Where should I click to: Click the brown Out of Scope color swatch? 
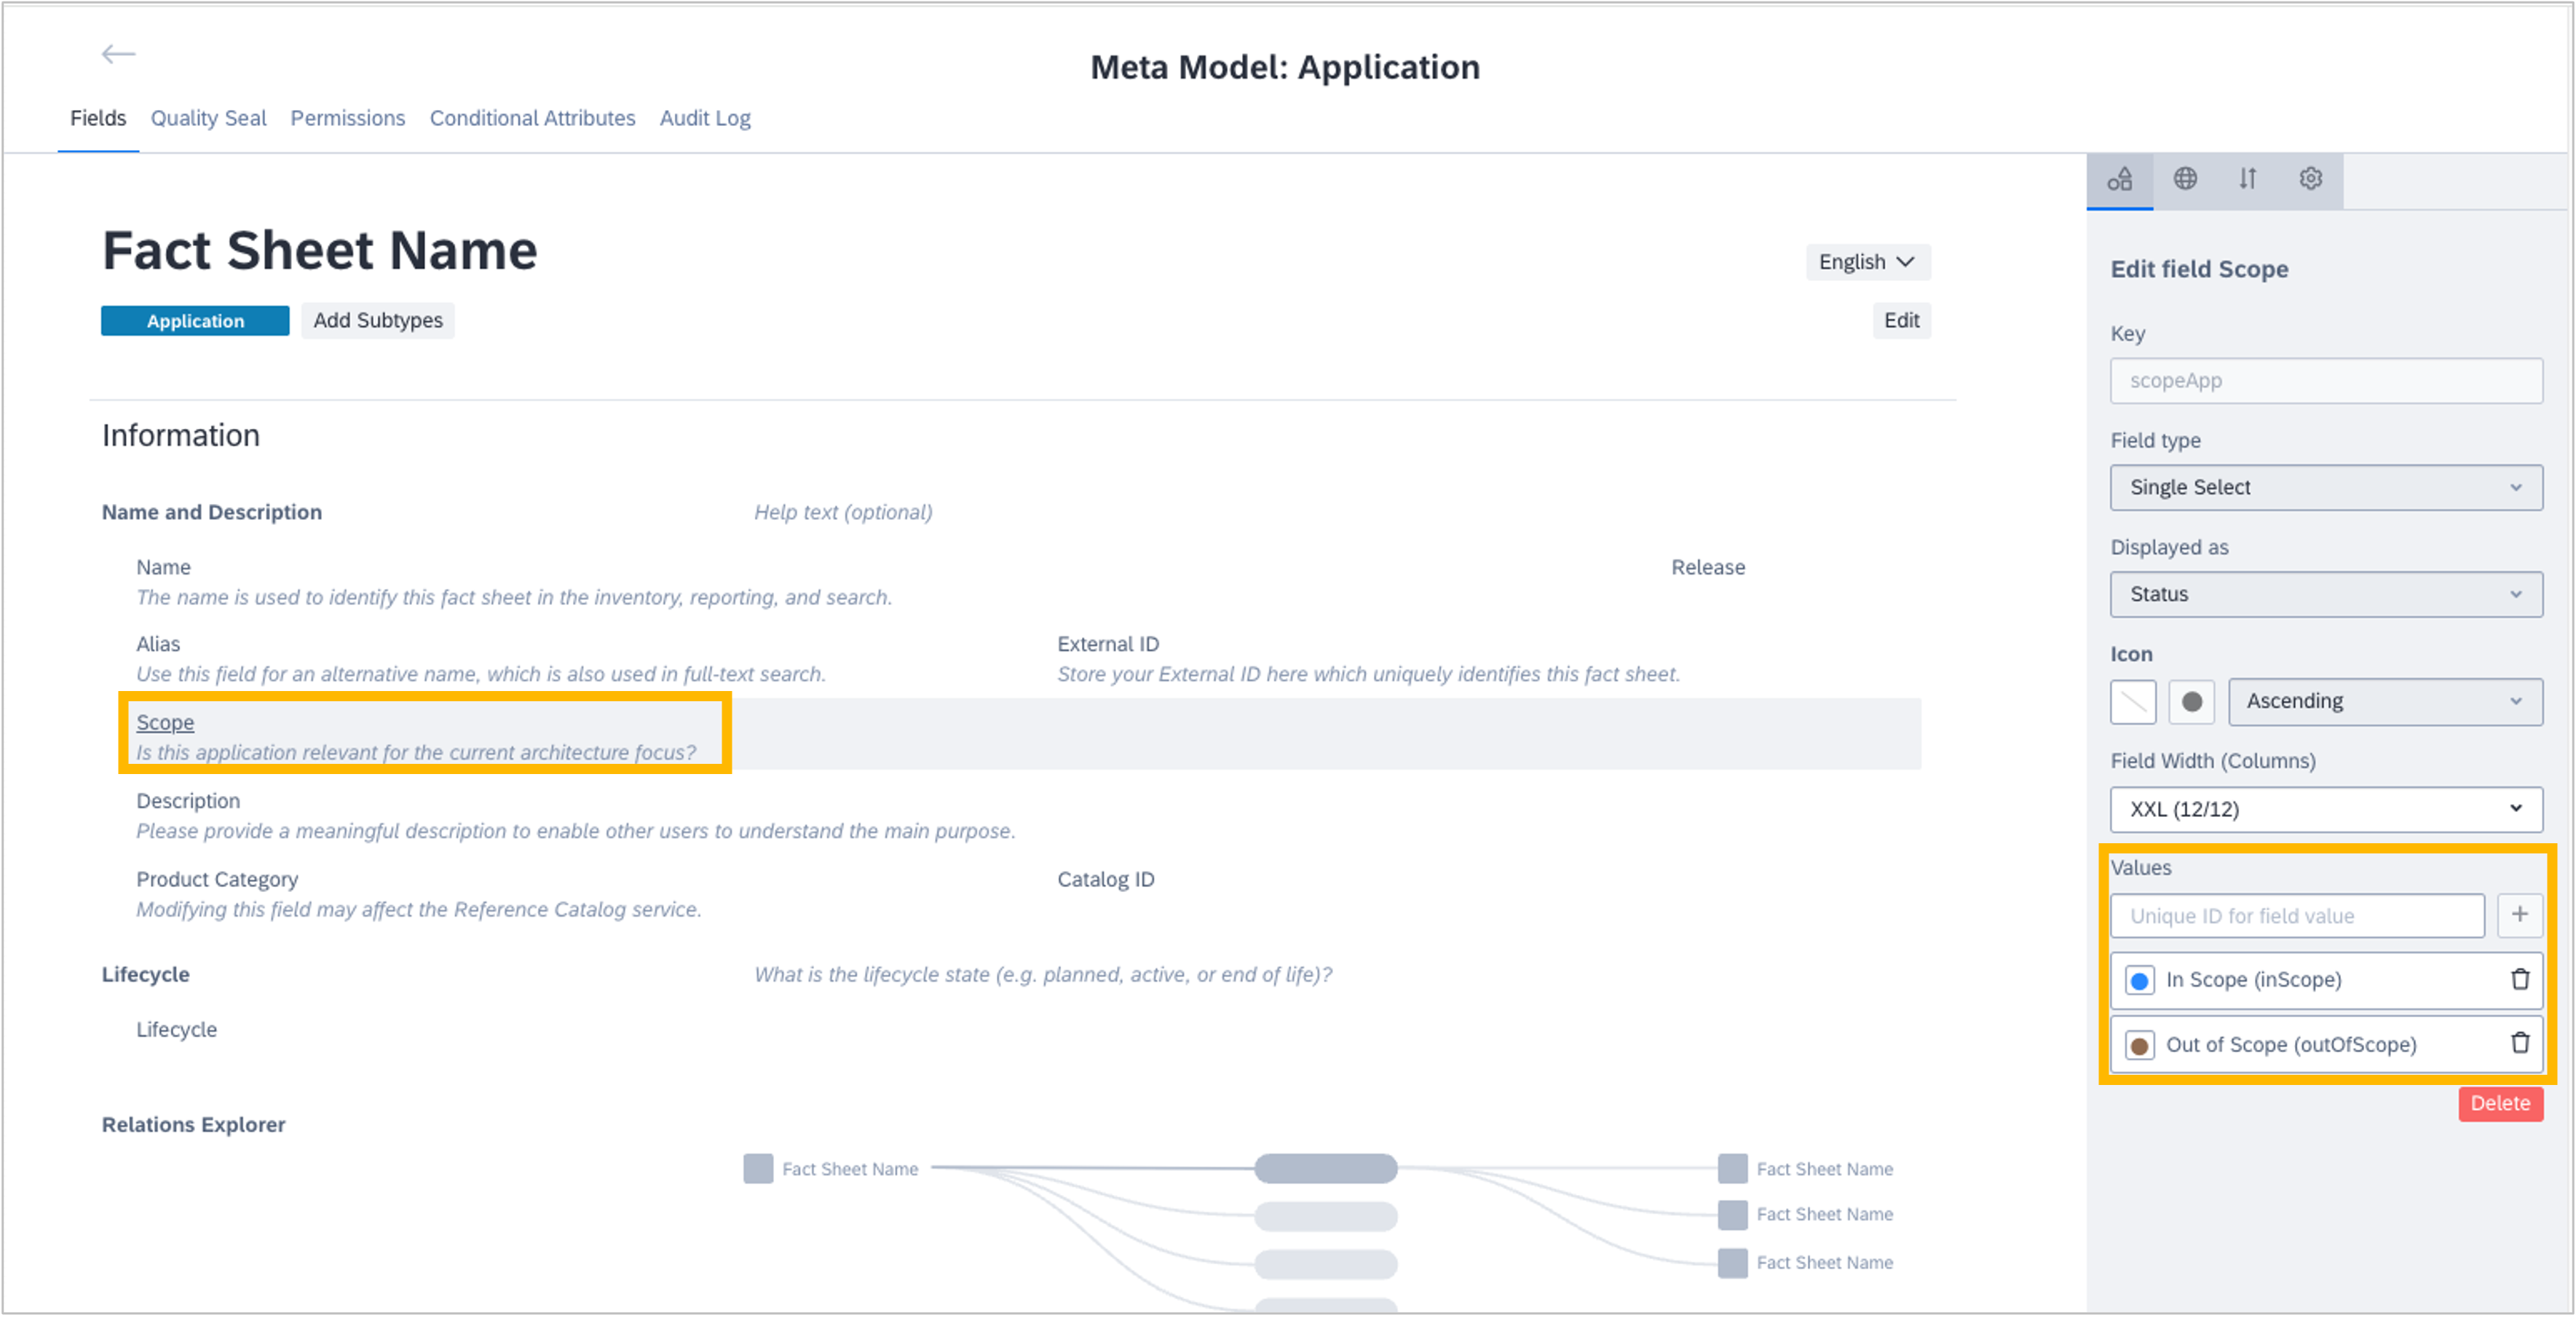point(2139,1045)
